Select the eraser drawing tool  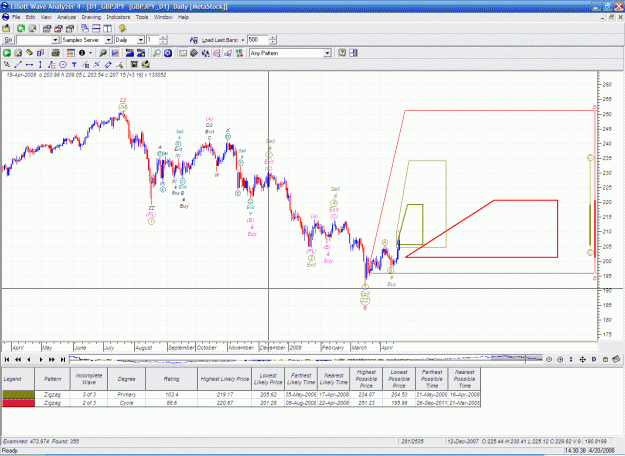click(108, 65)
